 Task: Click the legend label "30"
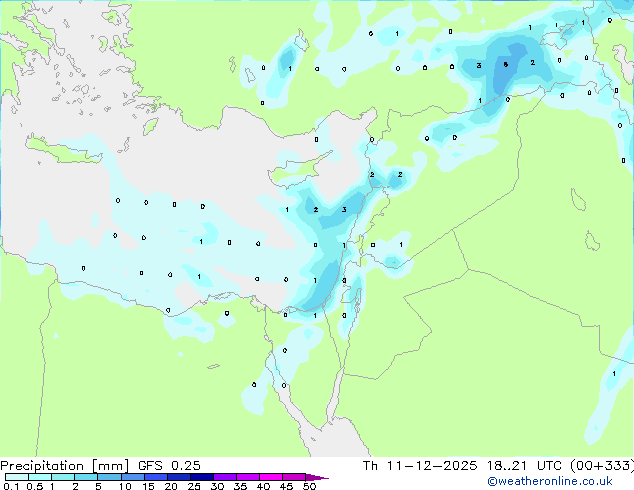(x=217, y=486)
